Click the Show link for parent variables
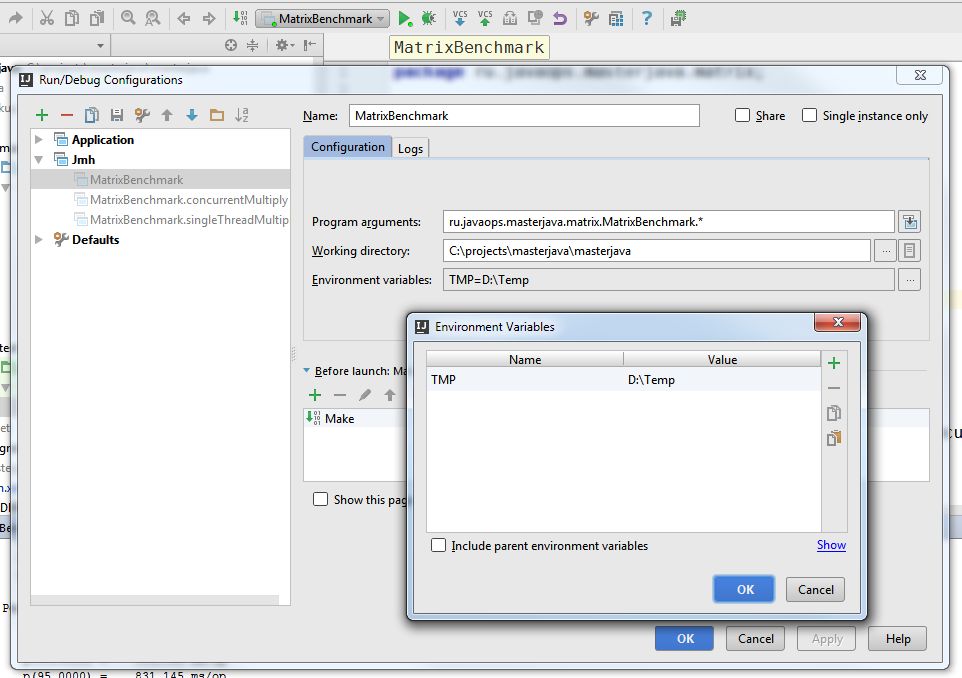The height and width of the screenshot is (678, 962). pyautogui.click(x=831, y=545)
